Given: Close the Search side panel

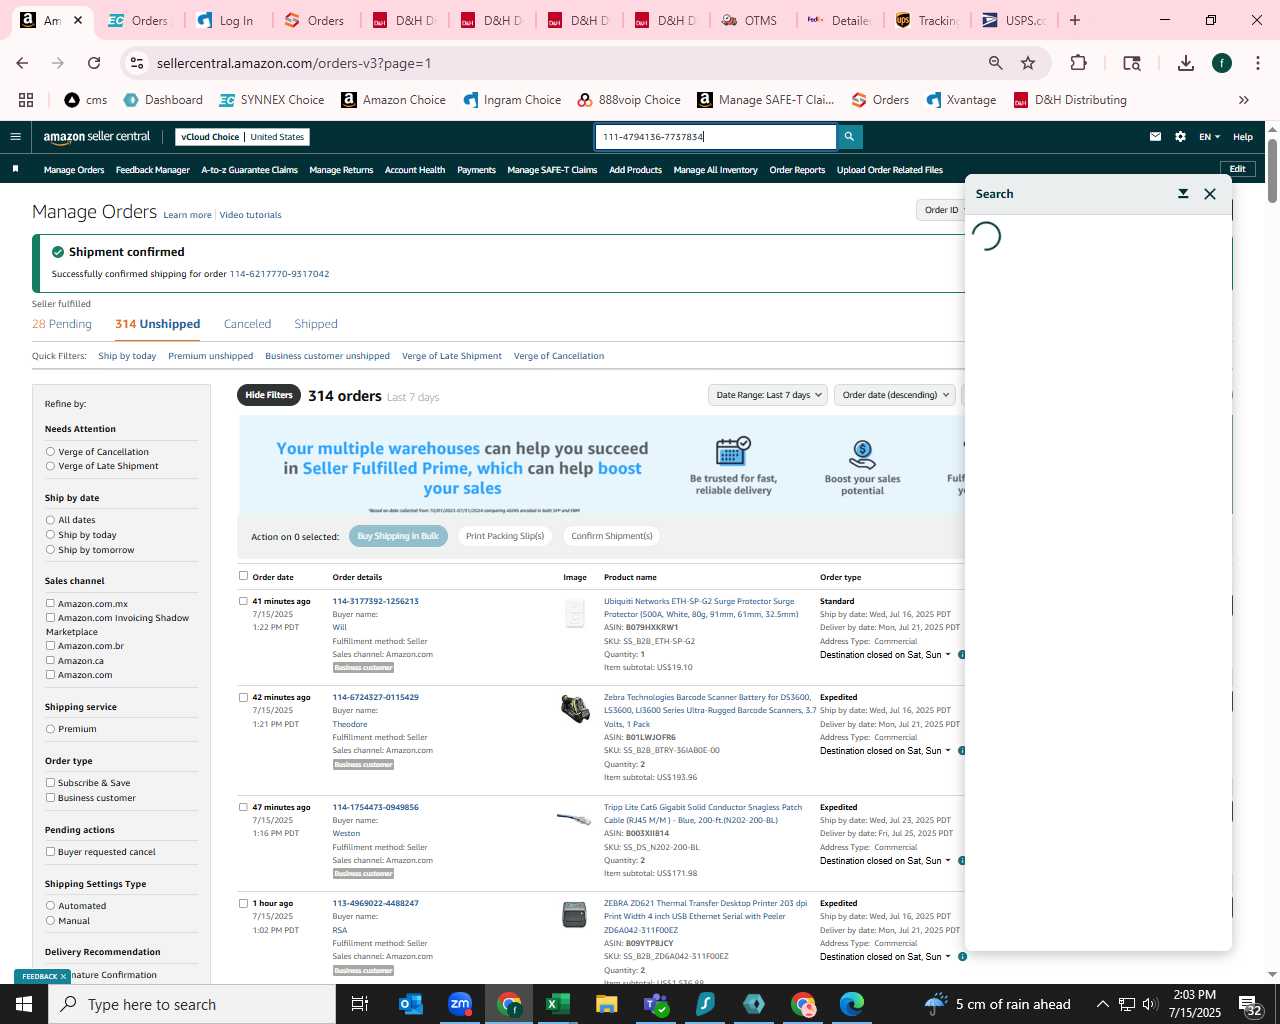Looking at the screenshot, I should [x=1210, y=194].
